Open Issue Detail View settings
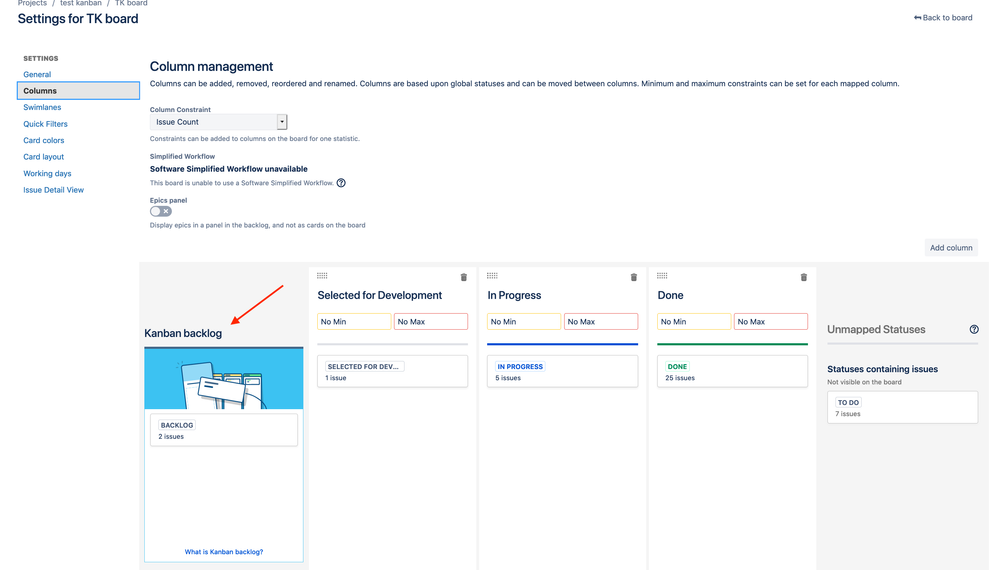The height and width of the screenshot is (570, 998). 53,190
